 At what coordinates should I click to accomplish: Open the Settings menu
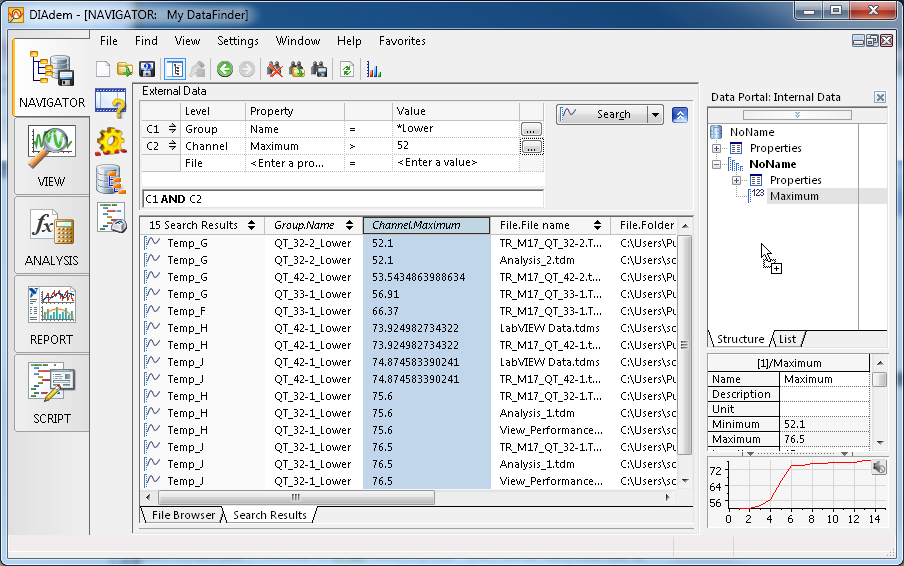tap(237, 41)
